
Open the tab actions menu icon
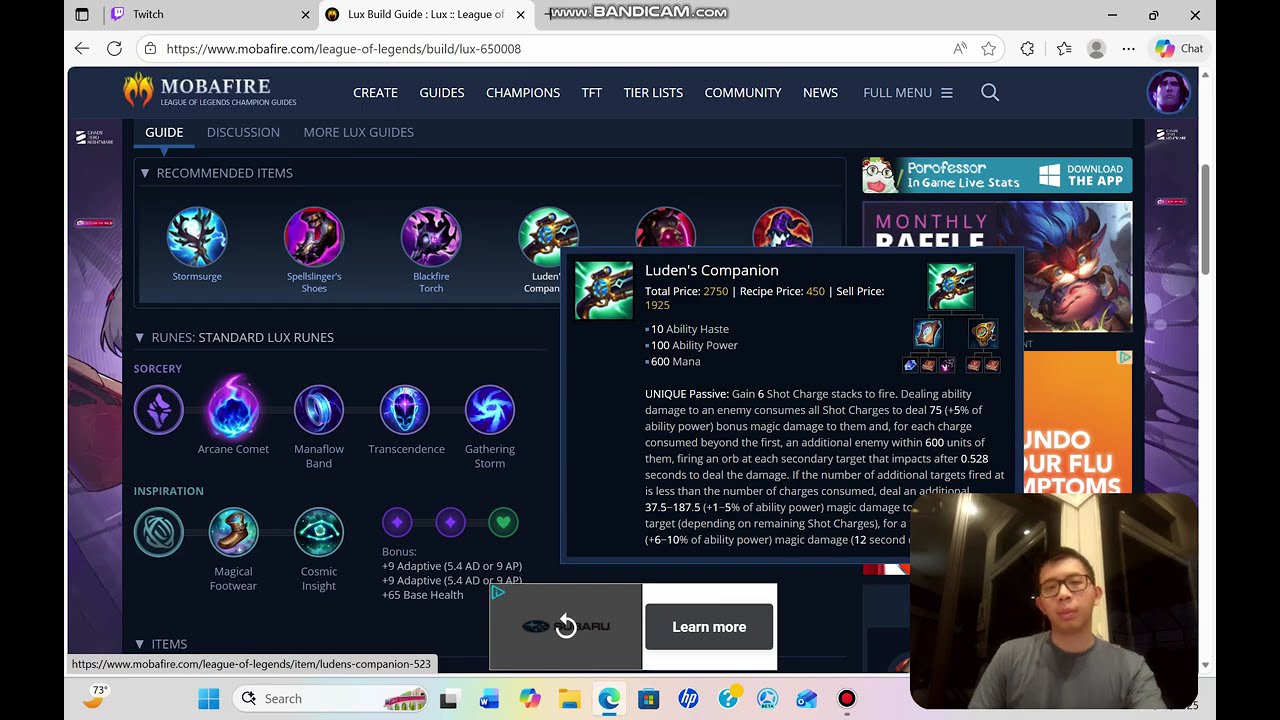click(82, 14)
